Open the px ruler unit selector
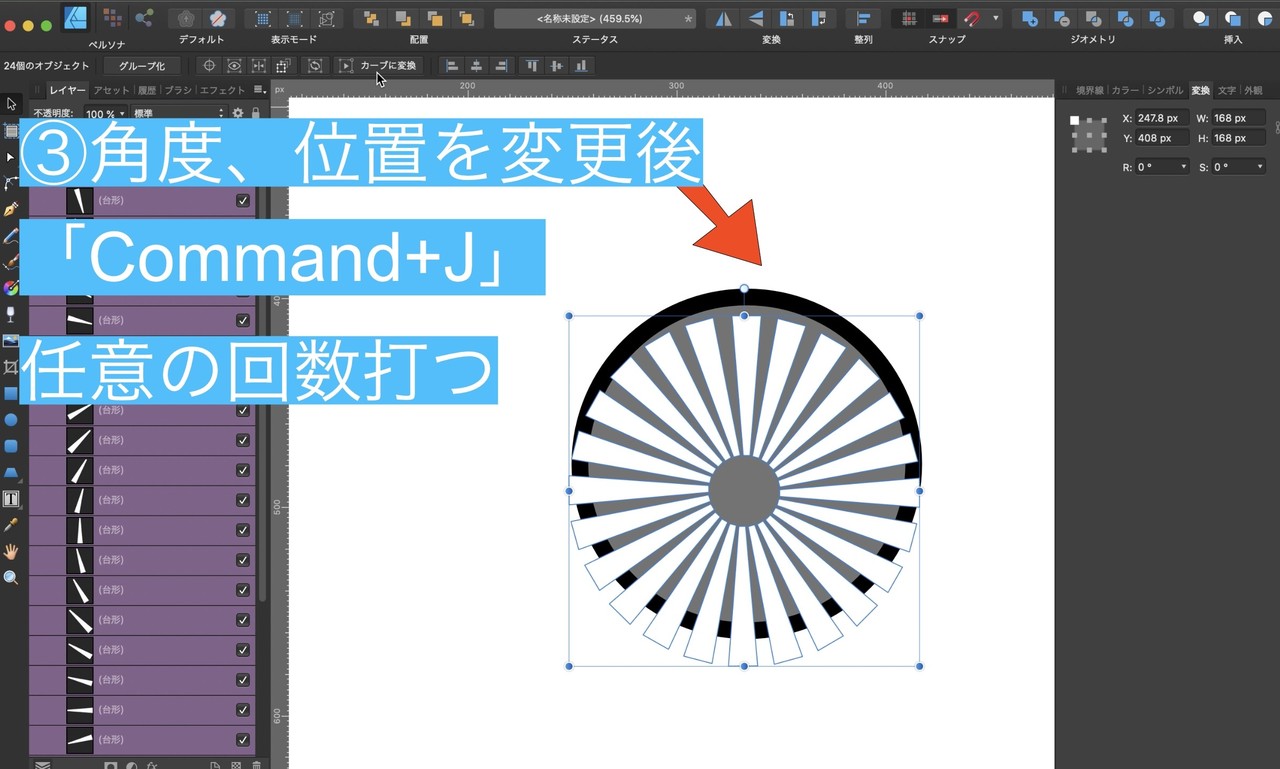This screenshot has height=769, width=1280. click(280, 90)
